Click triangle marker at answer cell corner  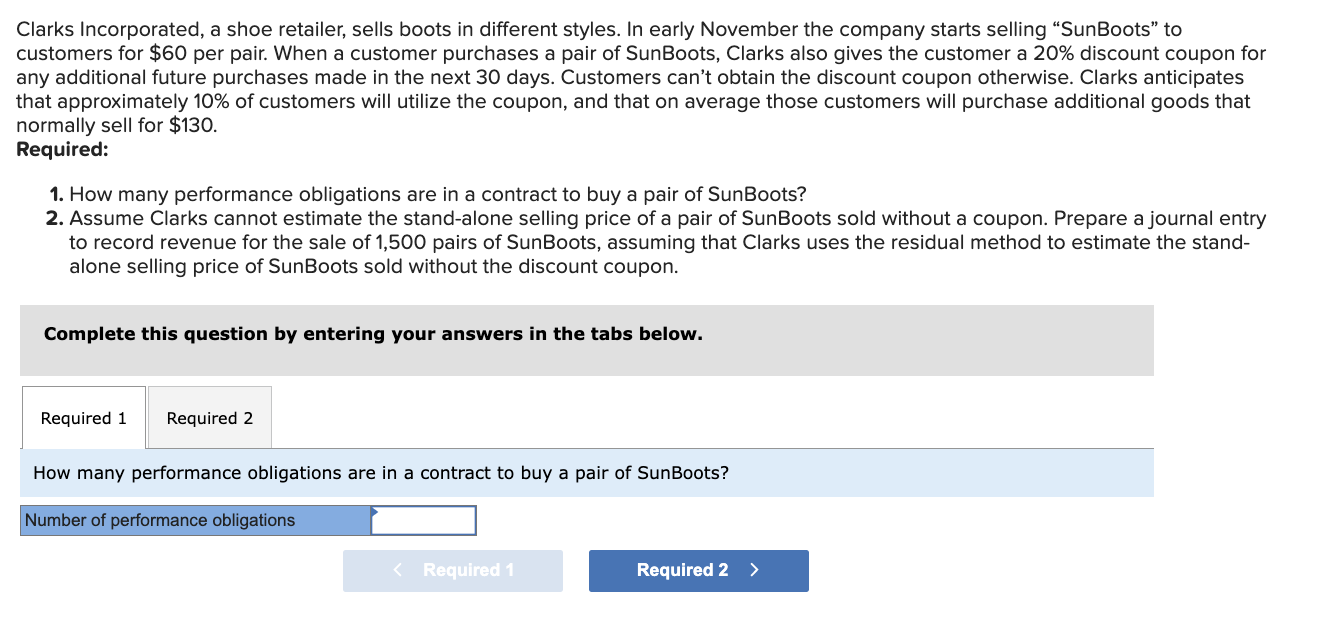point(375,510)
